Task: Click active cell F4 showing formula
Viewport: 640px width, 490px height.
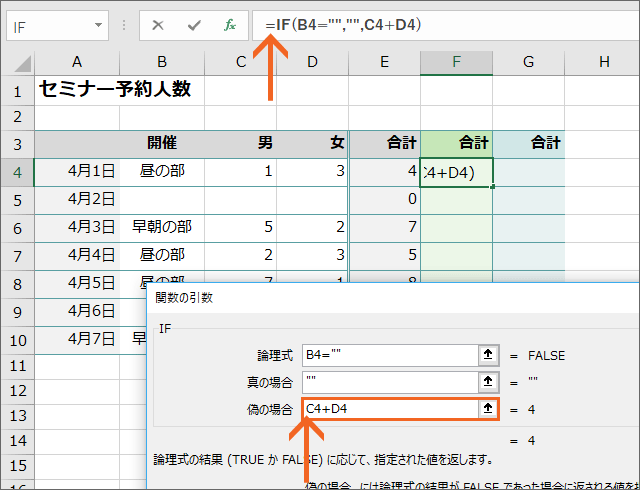Action: click(x=456, y=172)
